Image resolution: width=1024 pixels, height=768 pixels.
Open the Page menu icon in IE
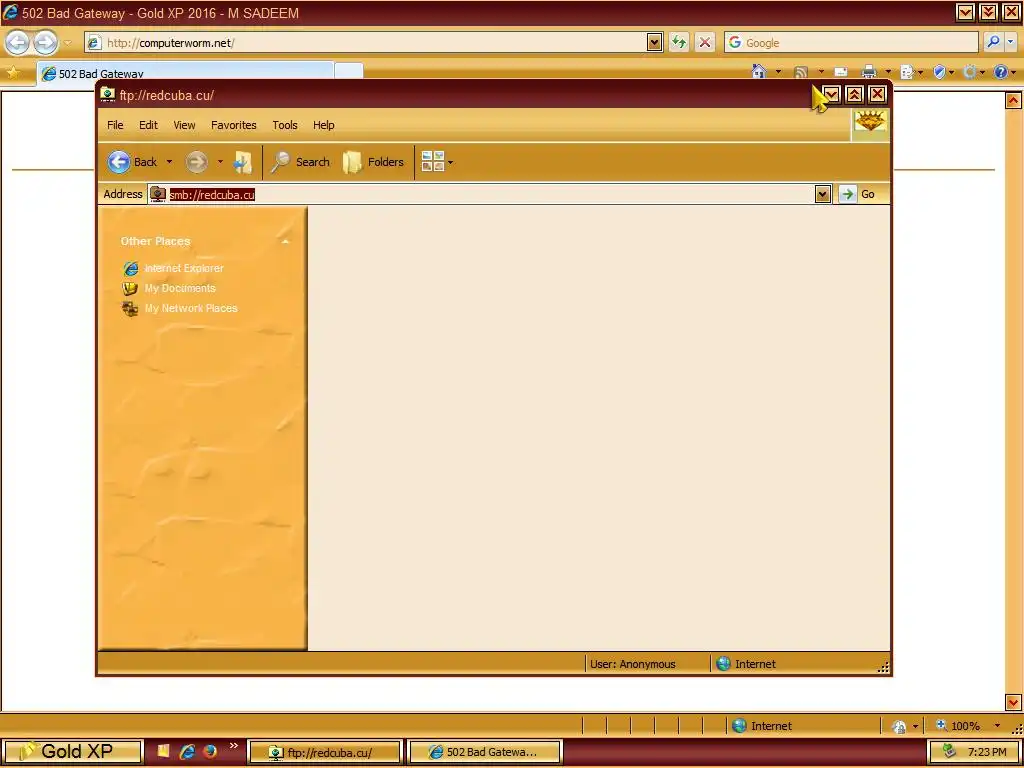pos(906,72)
